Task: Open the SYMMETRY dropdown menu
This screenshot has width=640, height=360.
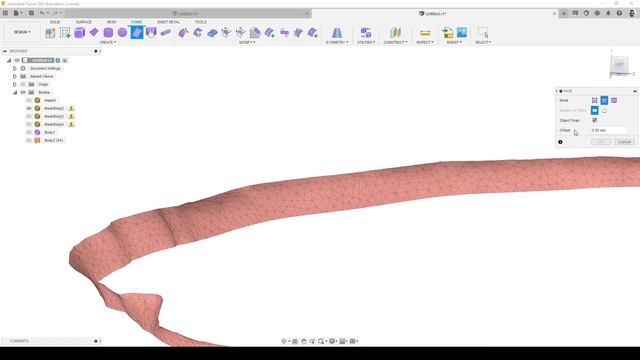Action: 337,42
